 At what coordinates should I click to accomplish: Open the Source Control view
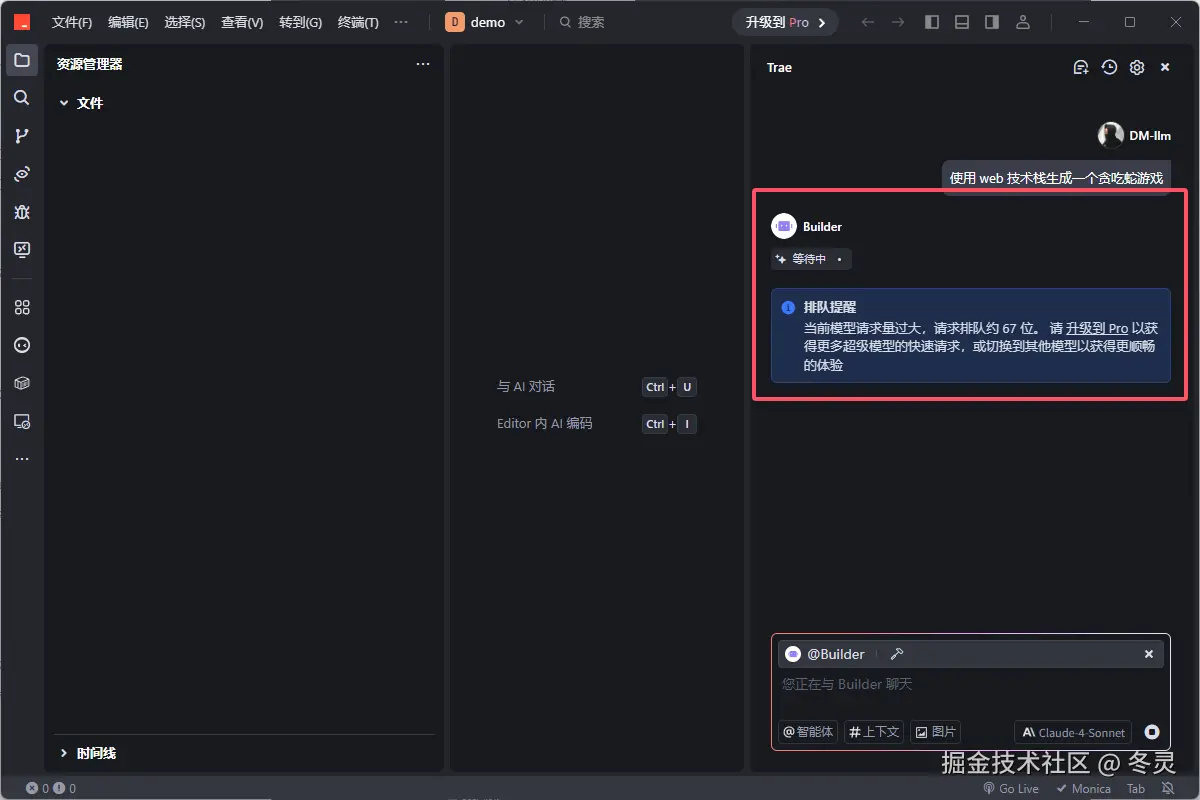click(x=22, y=135)
